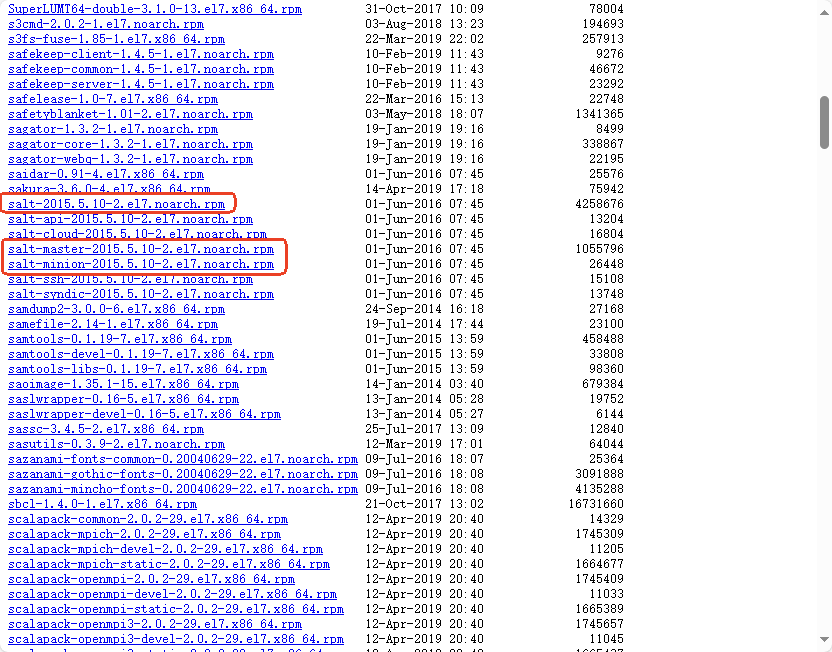
Task: Click scalapack-openmpi3-2.0.2-29.el7.x86_64.rpm
Action: [x=155, y=623]
